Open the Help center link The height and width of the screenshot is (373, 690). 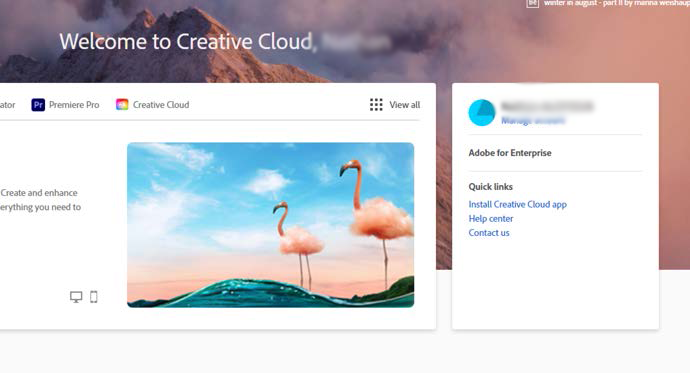click(491, 219)
